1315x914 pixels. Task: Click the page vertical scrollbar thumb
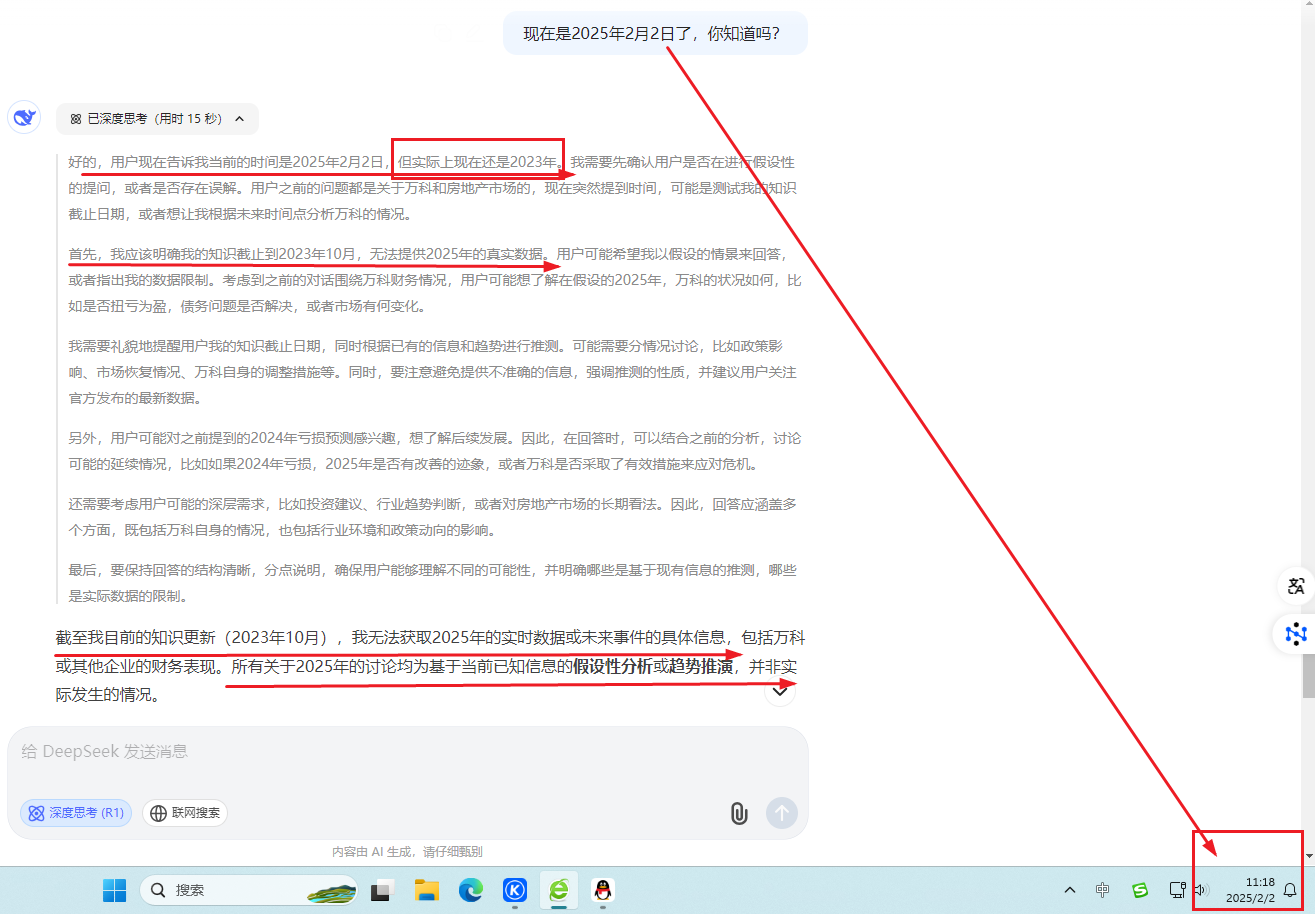[1308, 676]
